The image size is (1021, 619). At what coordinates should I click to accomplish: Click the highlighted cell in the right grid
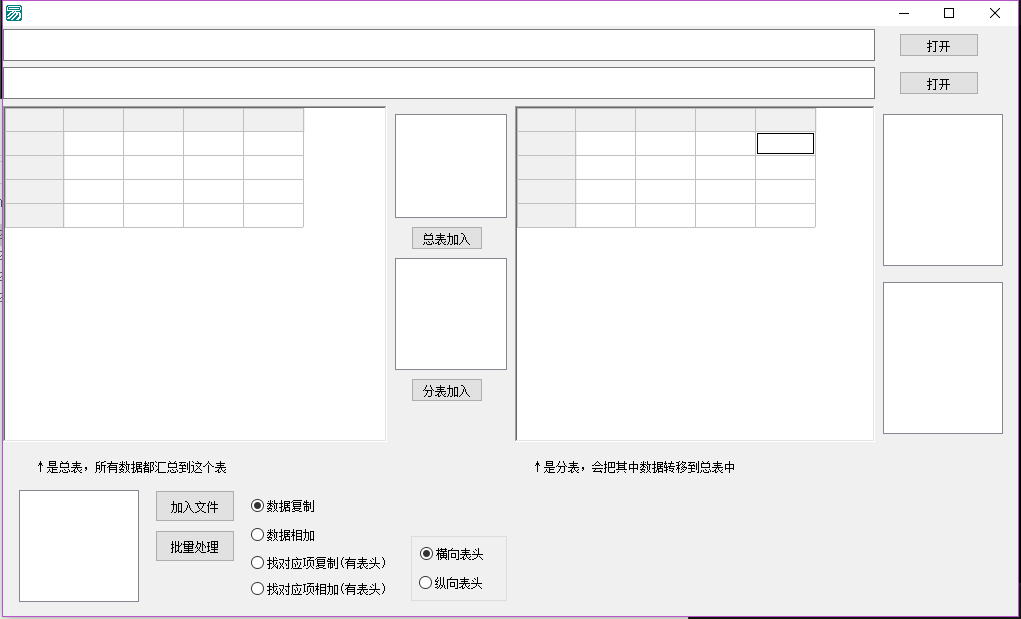coord(785,144)
